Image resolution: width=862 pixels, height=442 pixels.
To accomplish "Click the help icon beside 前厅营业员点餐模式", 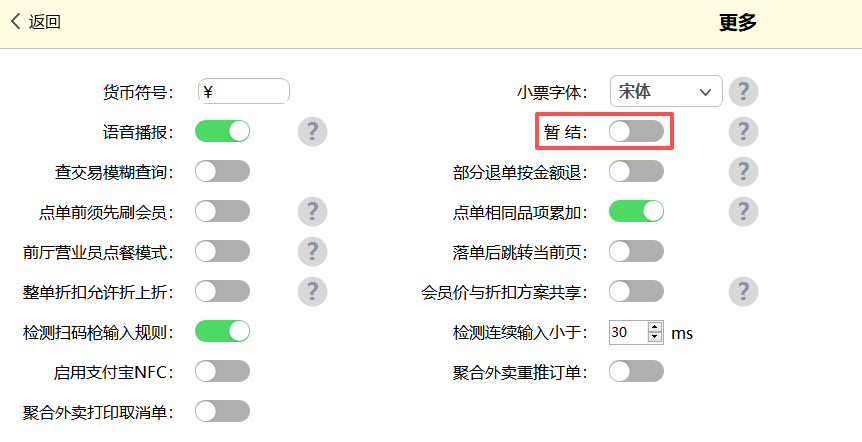I will tap(312, 251).
